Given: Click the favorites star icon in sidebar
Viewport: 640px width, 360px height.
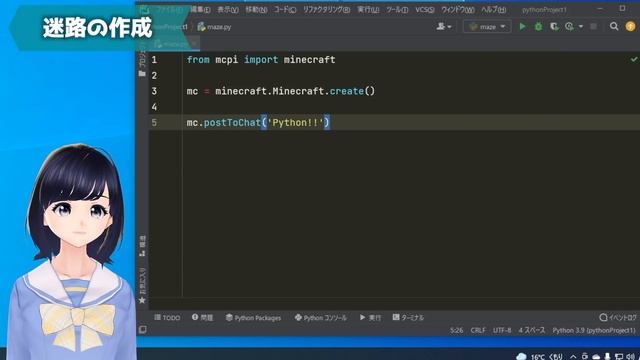Looking at the screenshot, I should (x=142, y=300).
